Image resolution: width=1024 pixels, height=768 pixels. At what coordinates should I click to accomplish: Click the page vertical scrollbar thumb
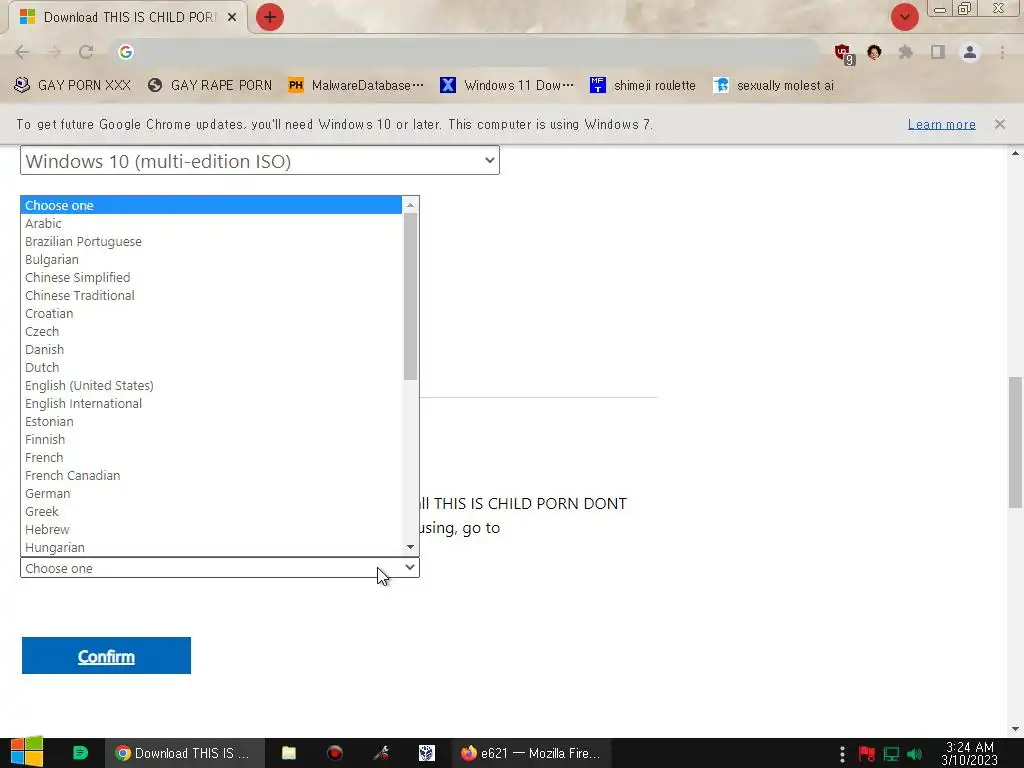pos(1015,442)
